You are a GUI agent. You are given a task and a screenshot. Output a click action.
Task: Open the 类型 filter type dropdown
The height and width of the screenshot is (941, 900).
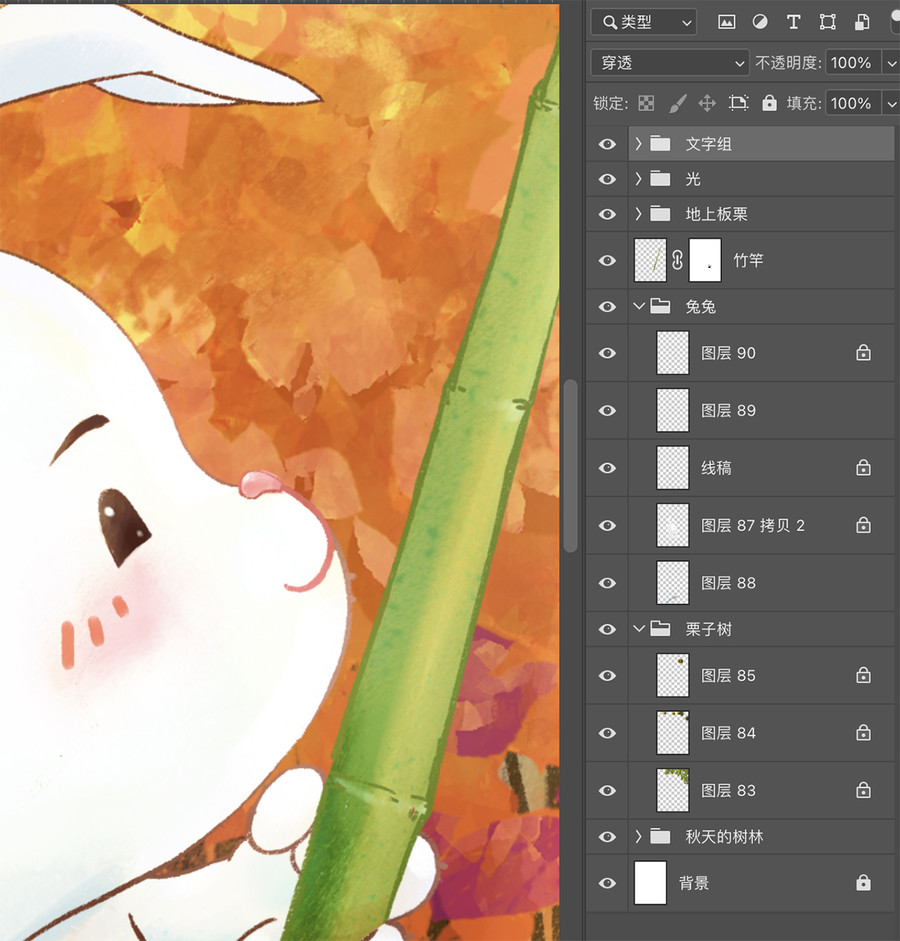tap(644, 22)
